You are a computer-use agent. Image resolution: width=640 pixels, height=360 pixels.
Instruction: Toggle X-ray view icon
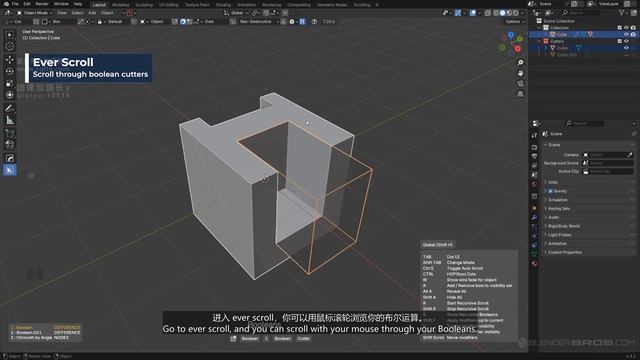click(x=488, y=13)
